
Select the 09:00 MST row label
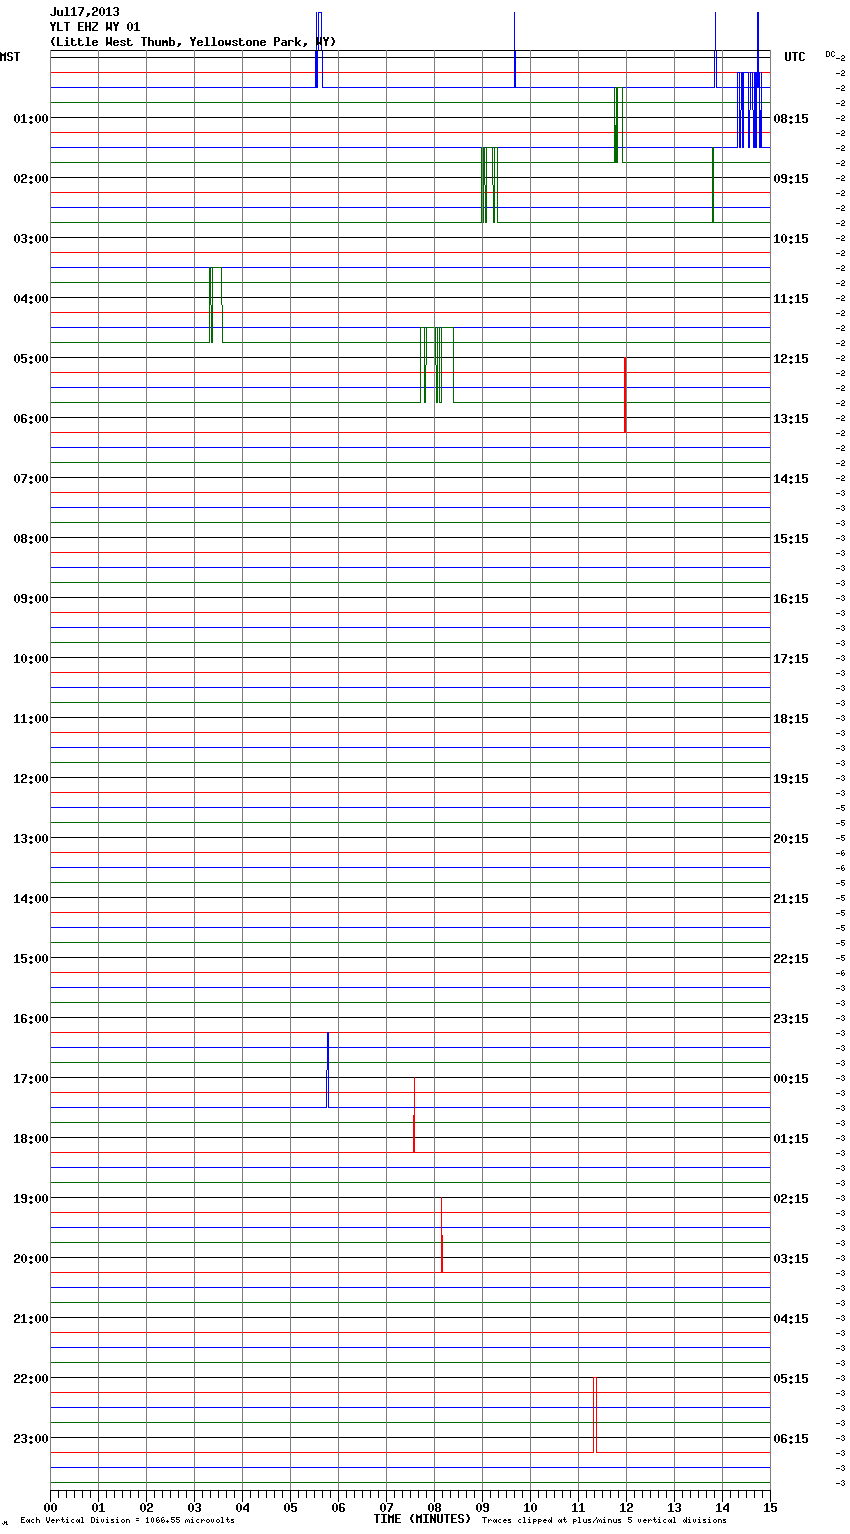pyautogui.click(x=31, y=598)
